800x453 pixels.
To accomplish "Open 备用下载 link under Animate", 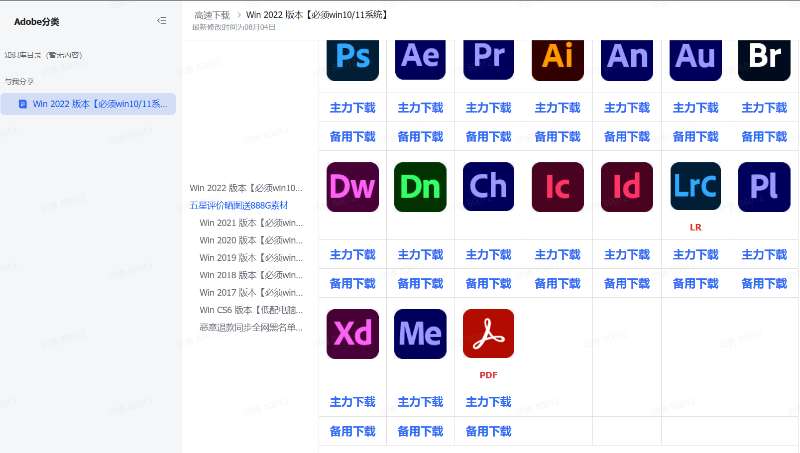I will (627, 137).
